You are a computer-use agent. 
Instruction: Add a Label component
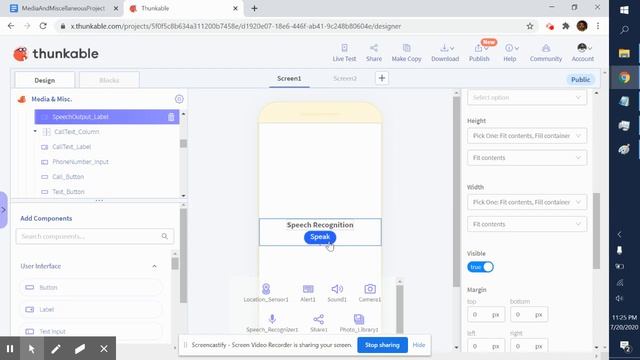click(x=91, y=309)
